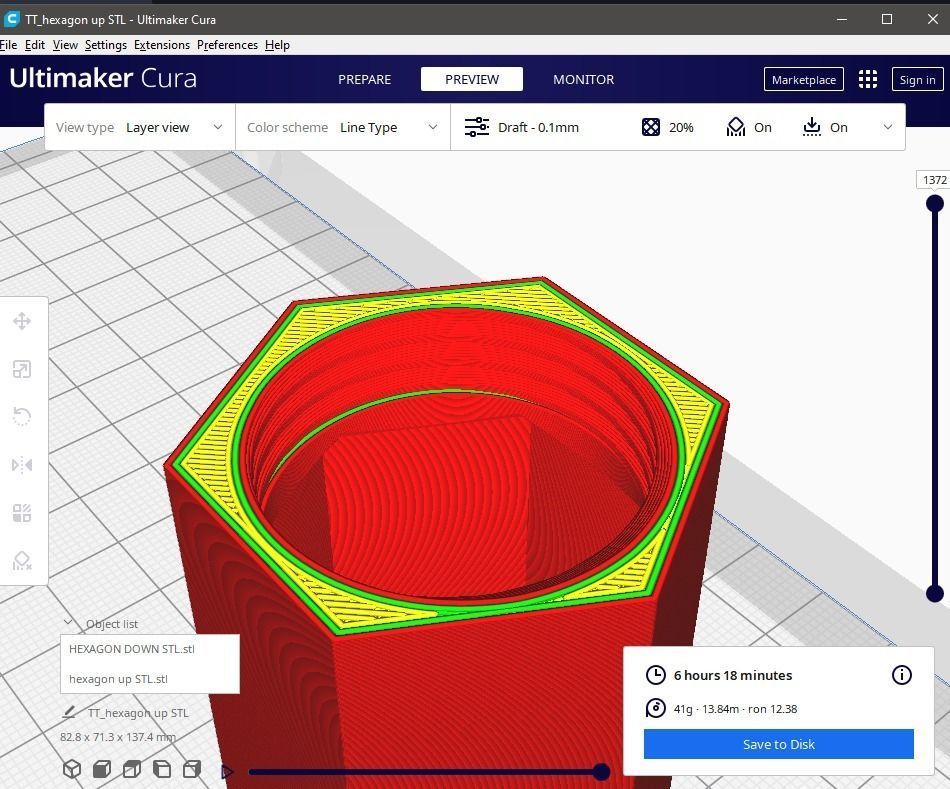Collapse the Object list
The width and height of the screenshot is (950, 789).
[x=68, y=622]
